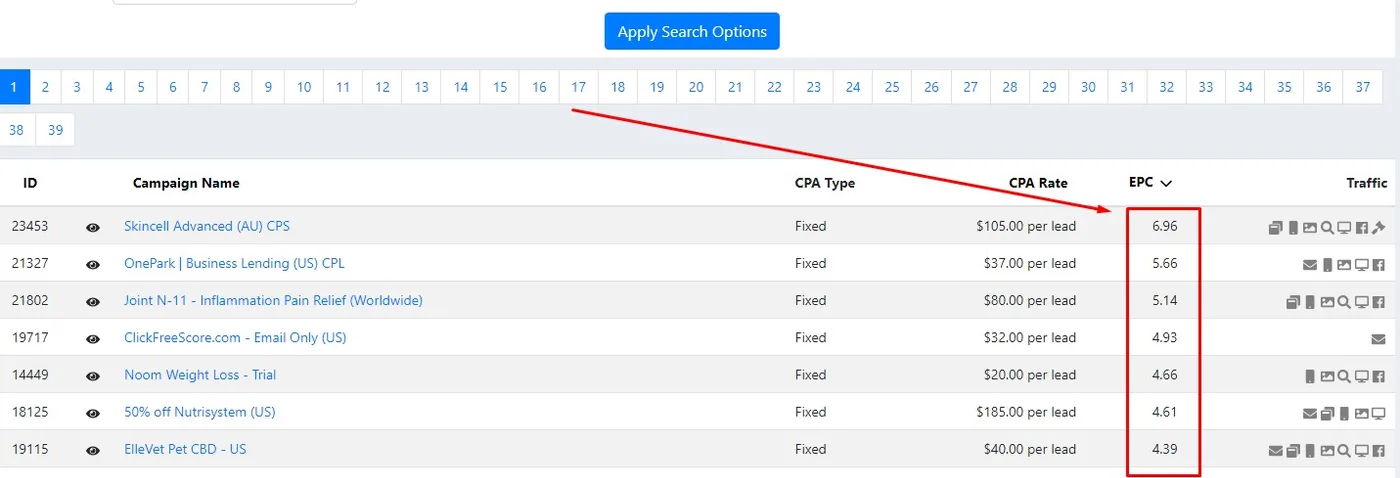Click the $185.00 per lead rate
The width and height of the screenshot is (1400, 478).
click(x=1026, y=412)
